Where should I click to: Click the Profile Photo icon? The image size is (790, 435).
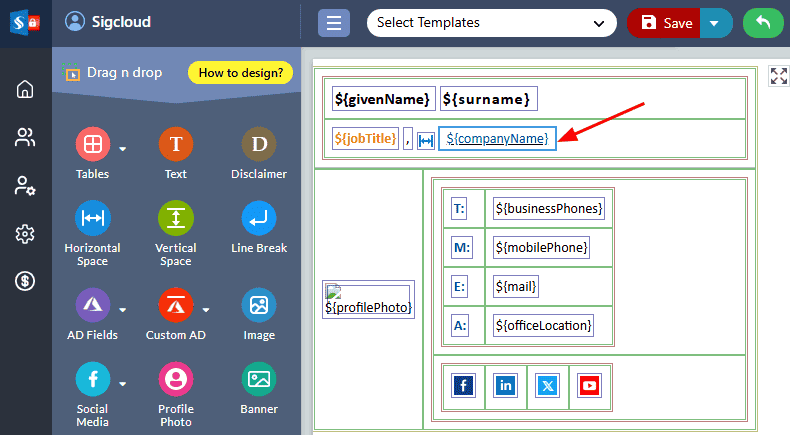(x=175, y=379)
